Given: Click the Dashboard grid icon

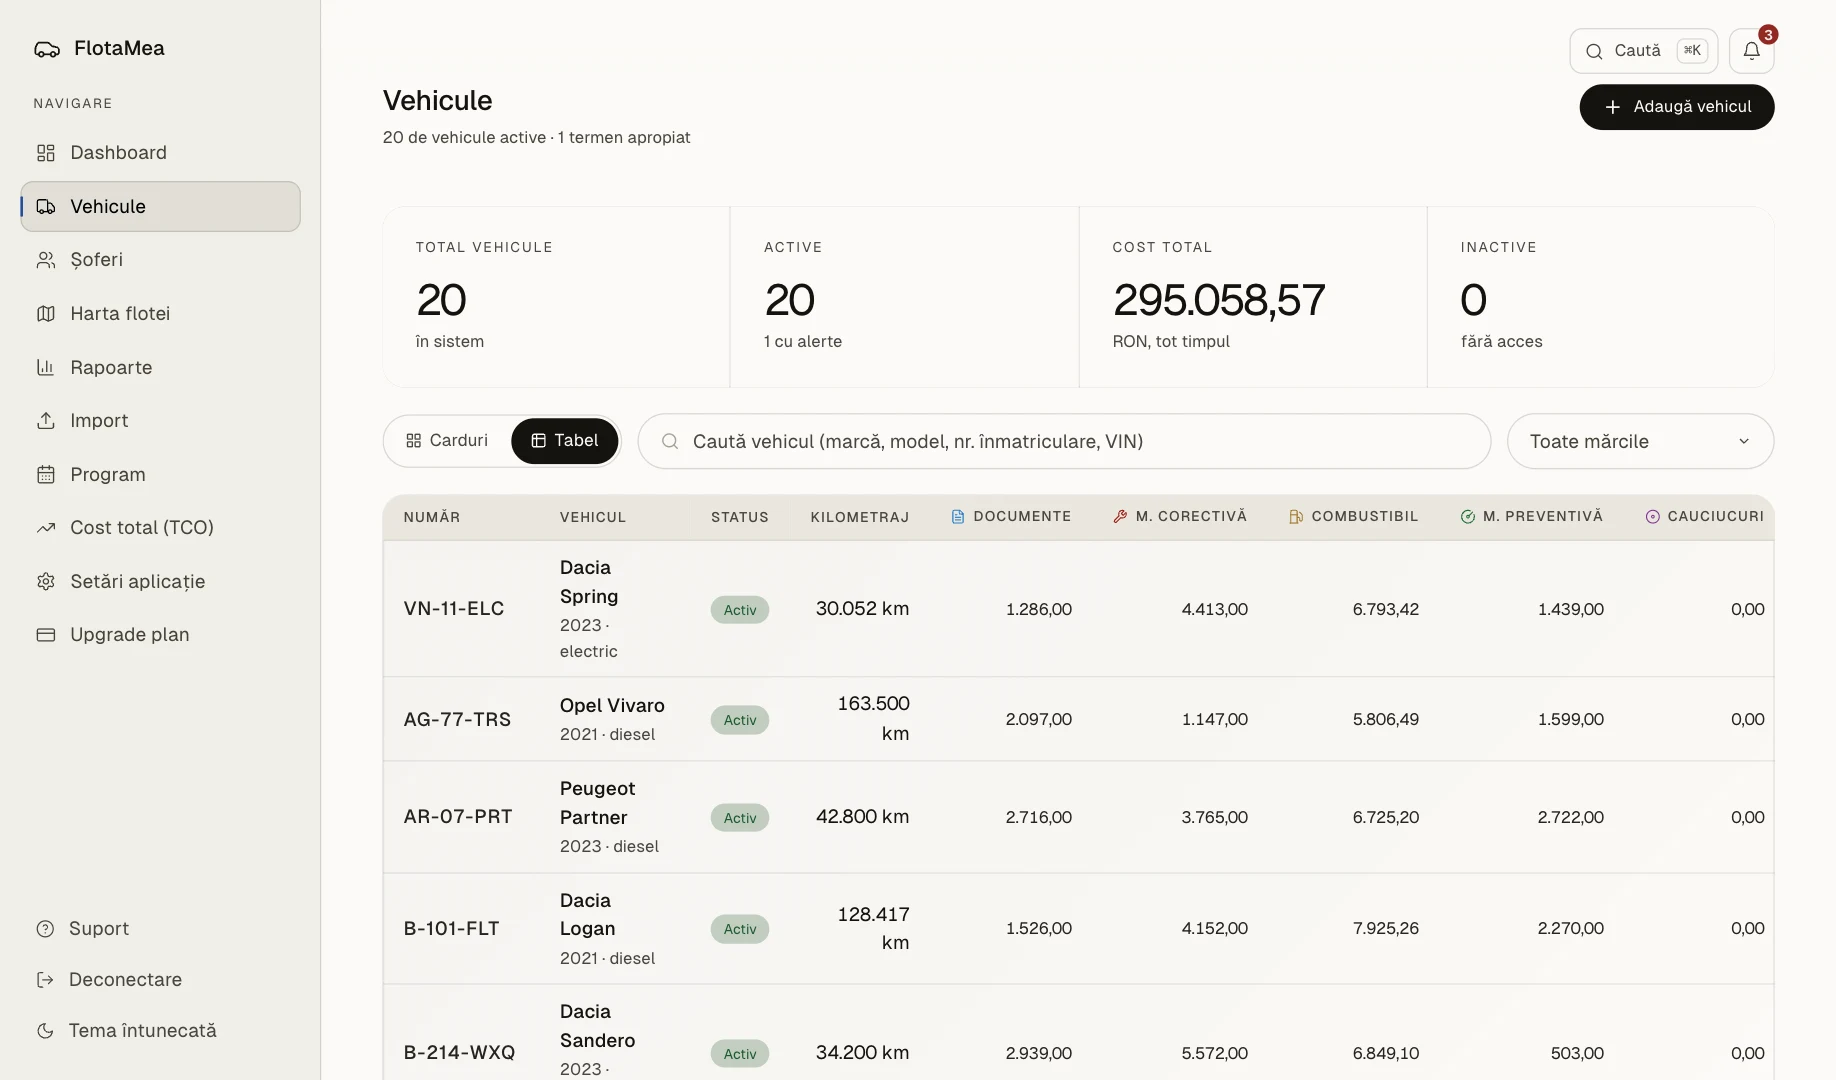Looking at the screenshot, I should coord(46,153).
